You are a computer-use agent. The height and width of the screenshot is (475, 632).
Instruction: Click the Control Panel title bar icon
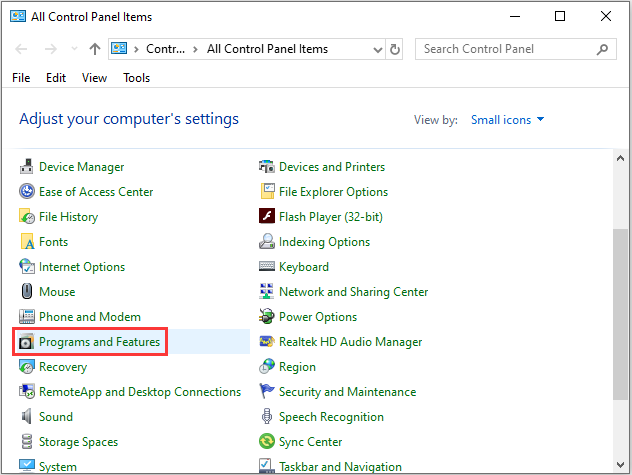tap(18, 17)
